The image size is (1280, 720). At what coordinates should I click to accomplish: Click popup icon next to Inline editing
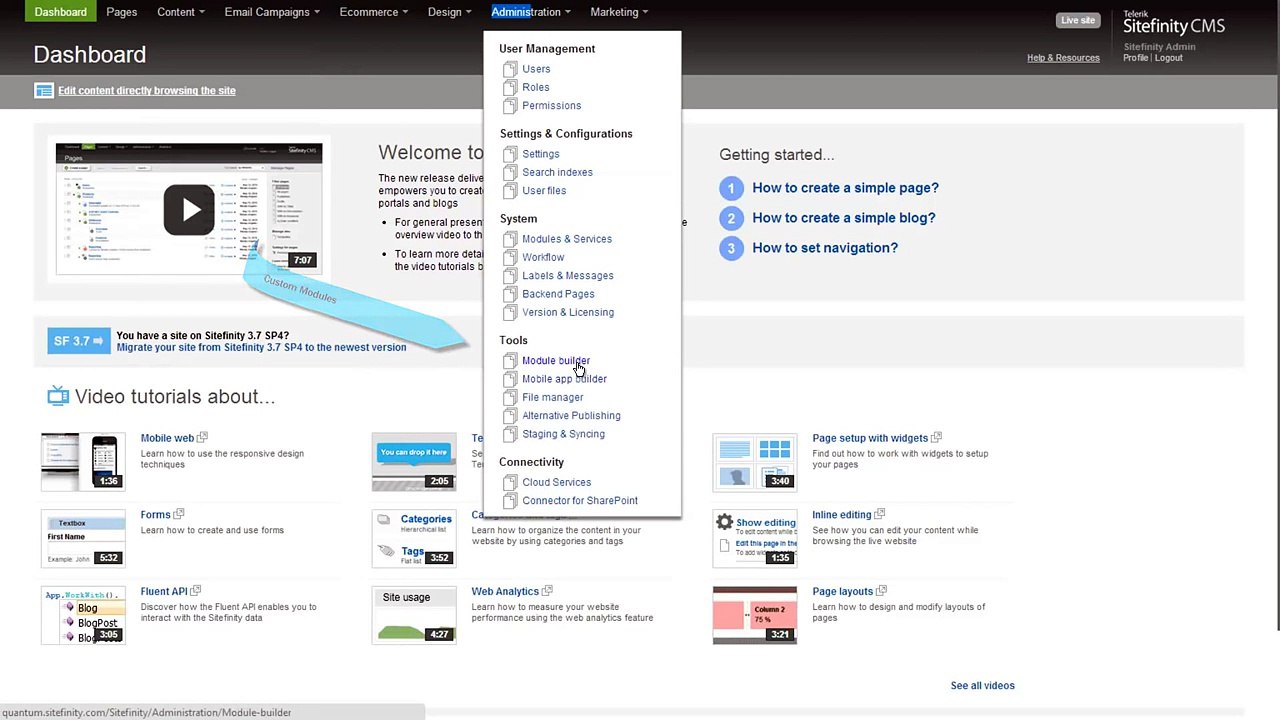click(880, 514)
